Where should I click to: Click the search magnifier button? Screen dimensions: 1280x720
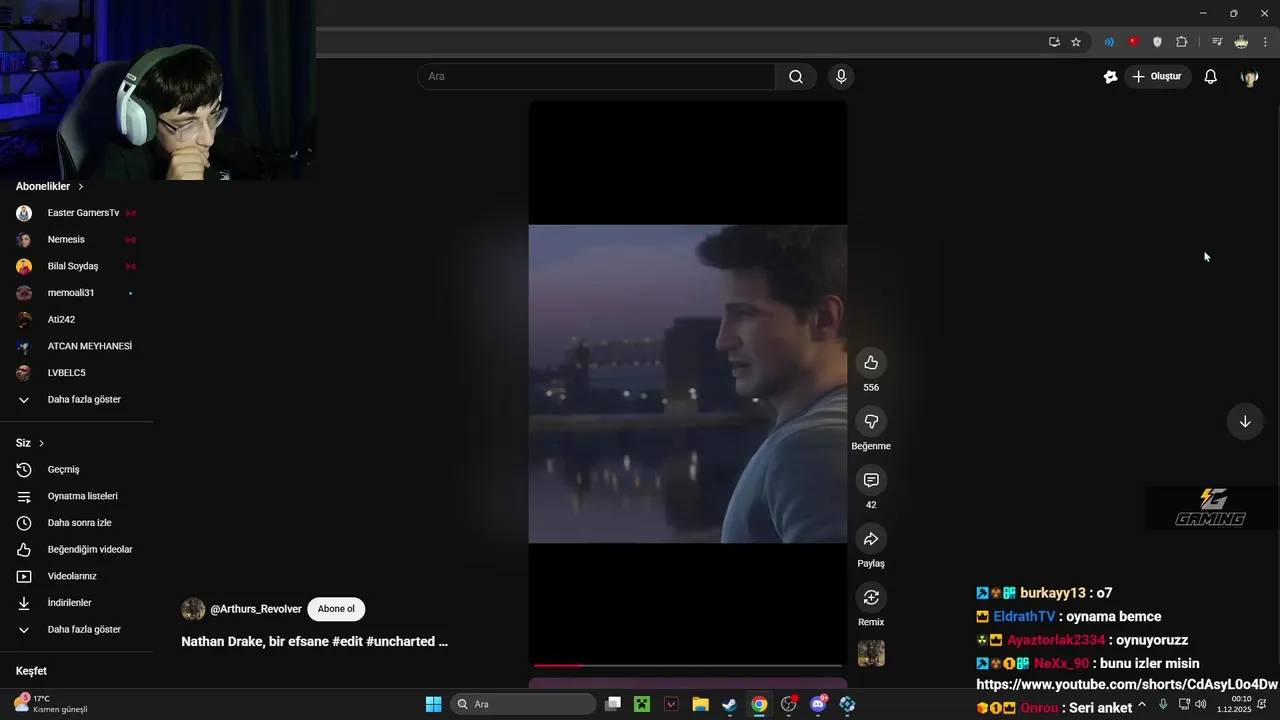[796, 76]
